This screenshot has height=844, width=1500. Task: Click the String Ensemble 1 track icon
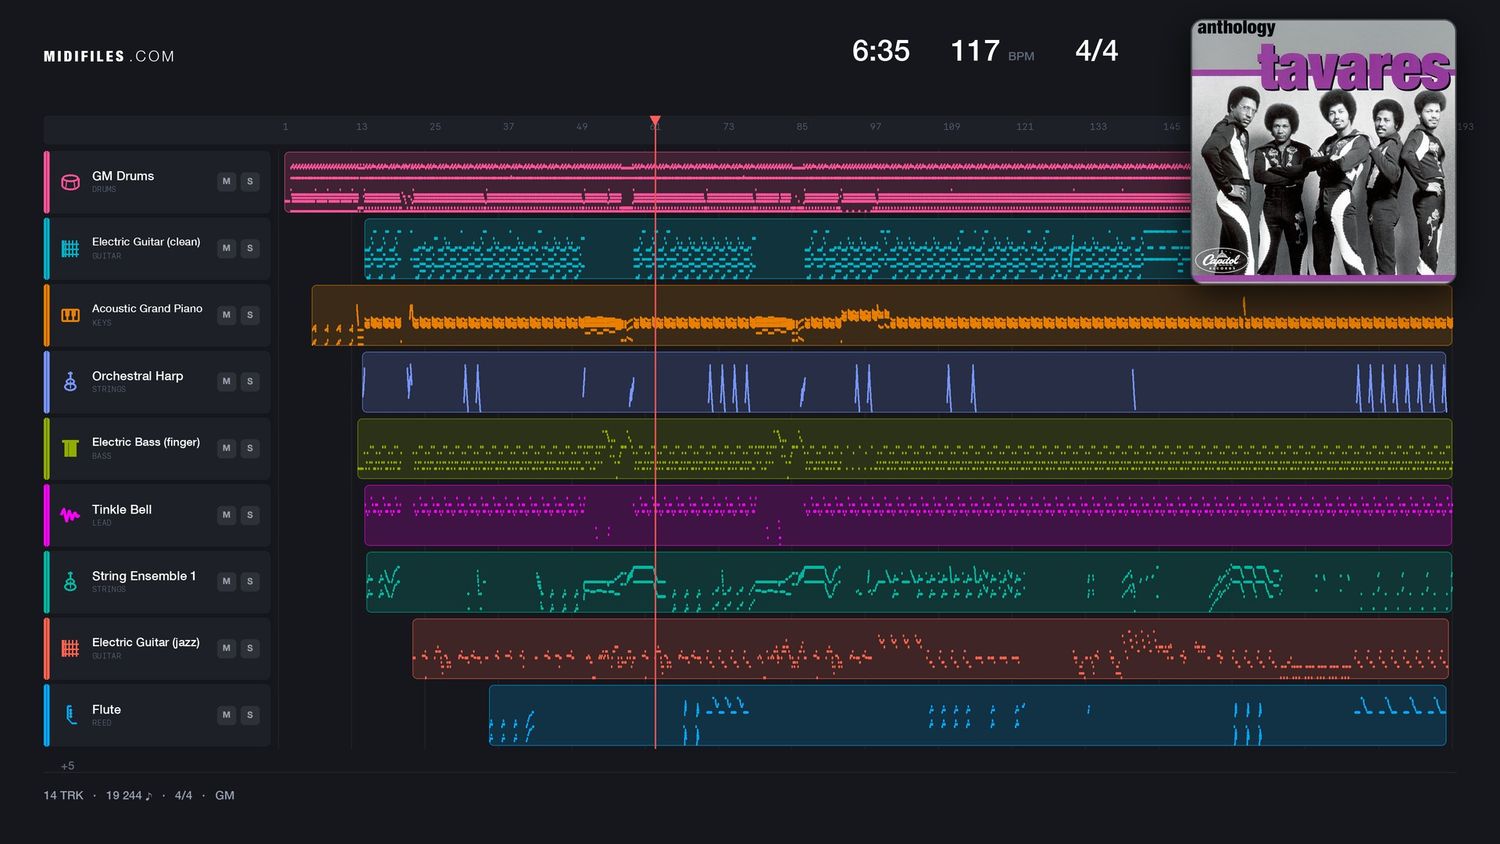[x=70, y=582]
